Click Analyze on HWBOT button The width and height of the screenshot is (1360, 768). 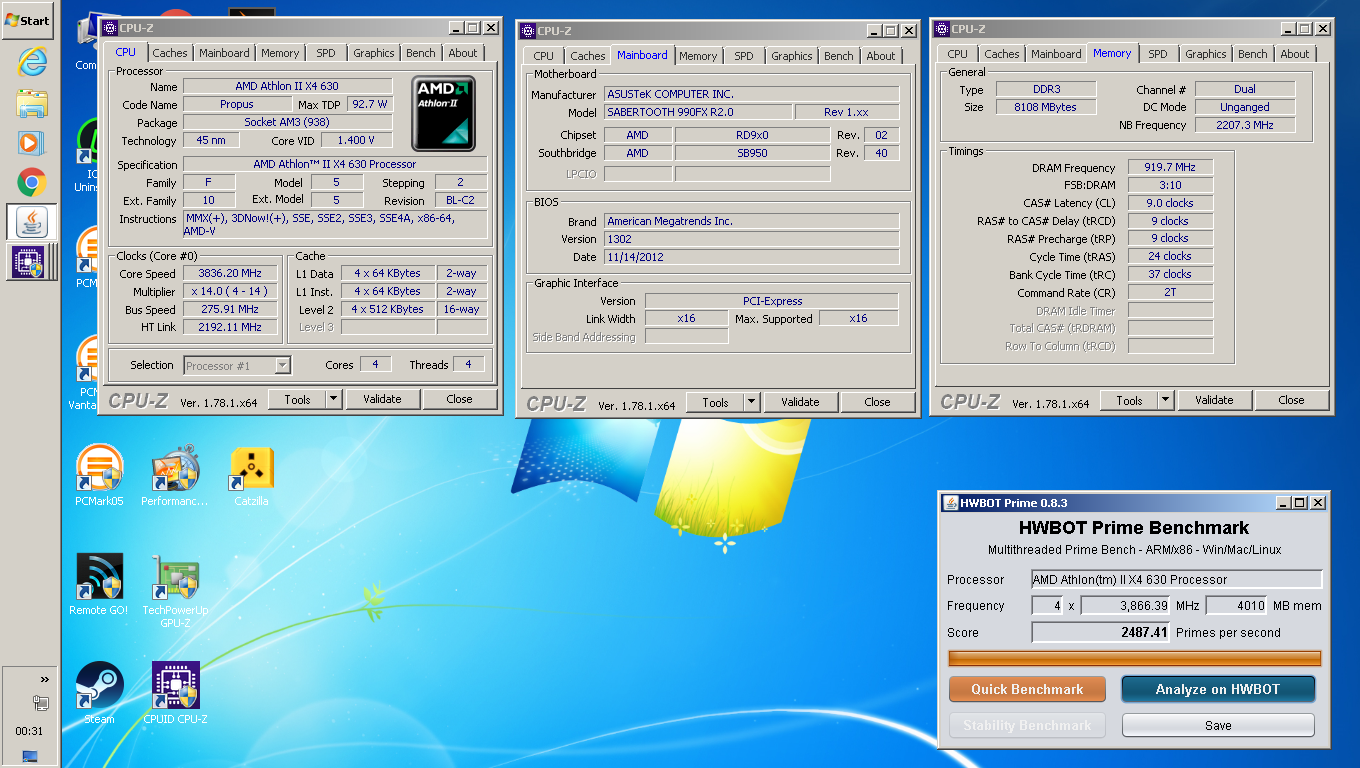coord(1218,689)
